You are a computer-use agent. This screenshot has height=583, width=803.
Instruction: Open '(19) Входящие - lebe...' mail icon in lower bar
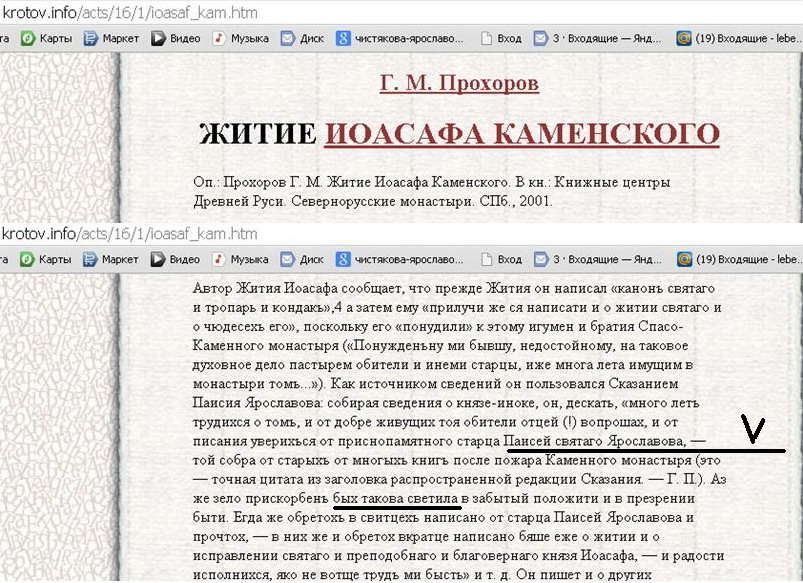[684, 259]
